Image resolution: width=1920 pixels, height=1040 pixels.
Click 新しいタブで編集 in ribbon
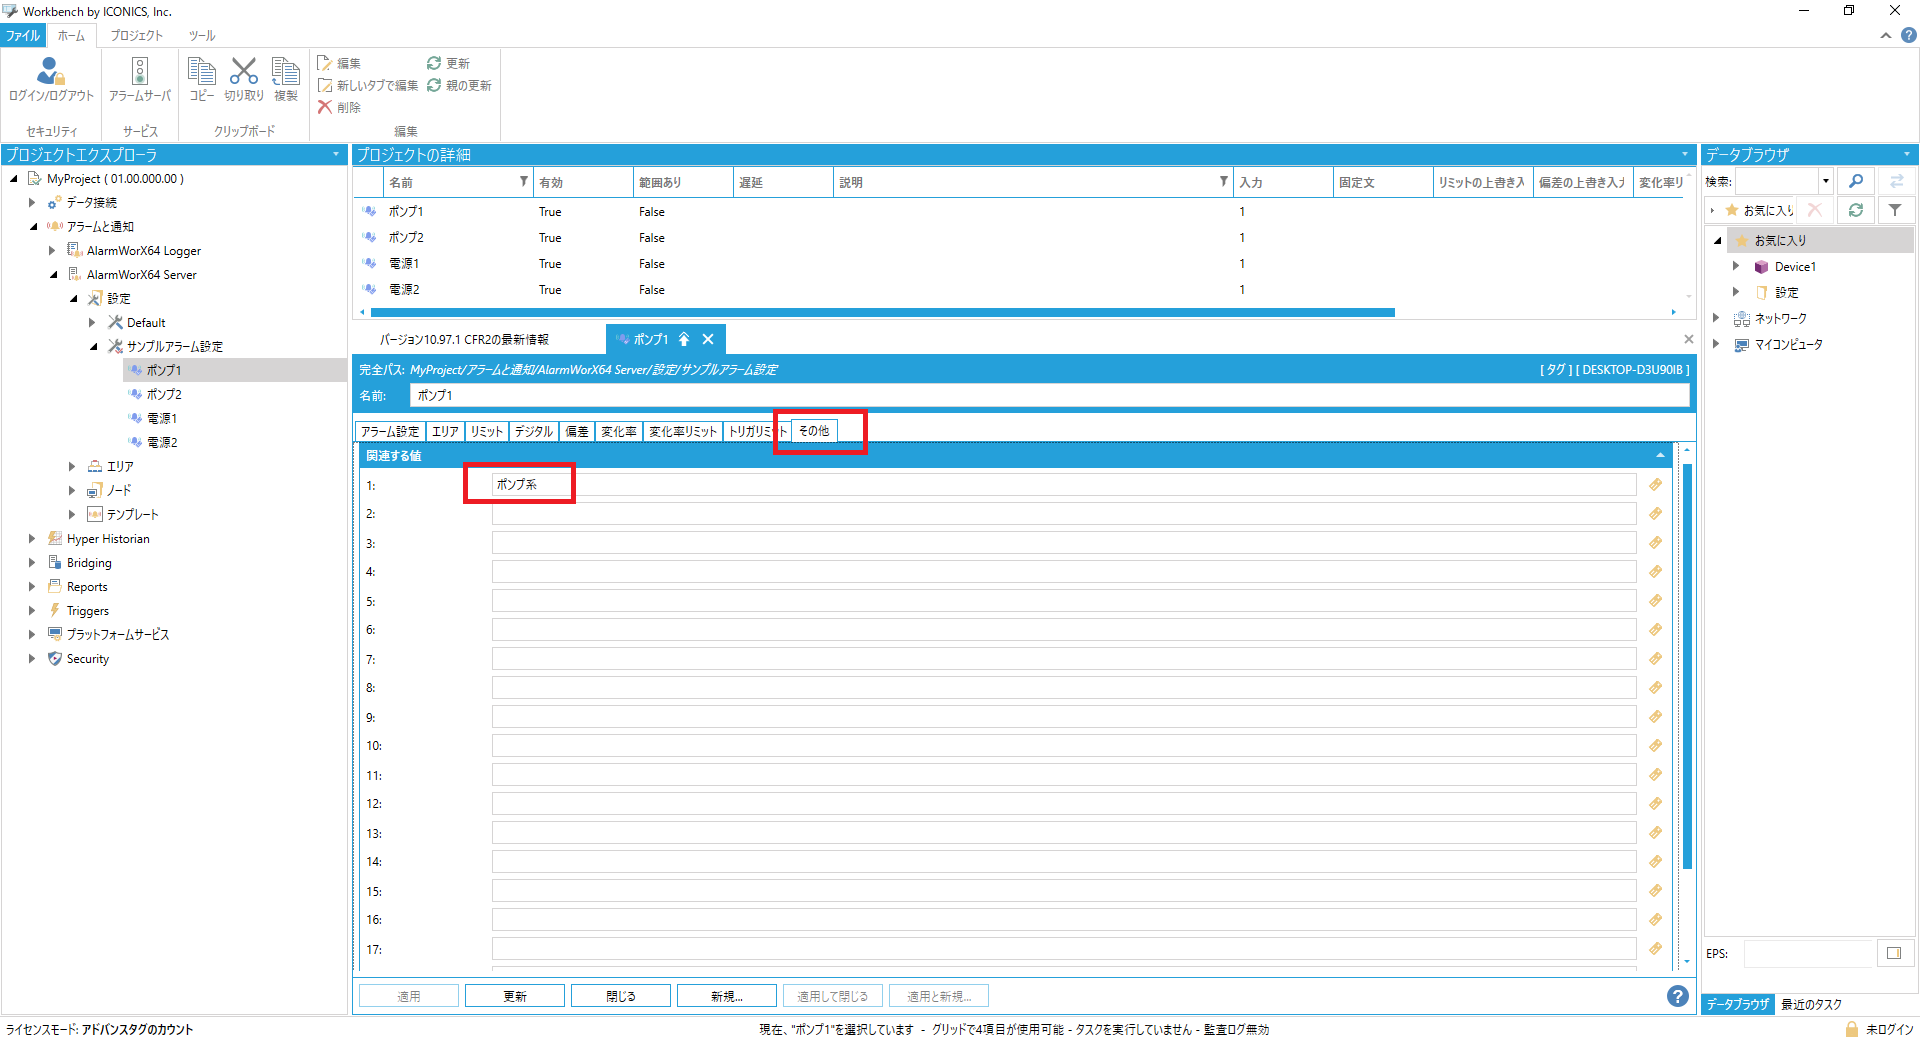[368, 85]
